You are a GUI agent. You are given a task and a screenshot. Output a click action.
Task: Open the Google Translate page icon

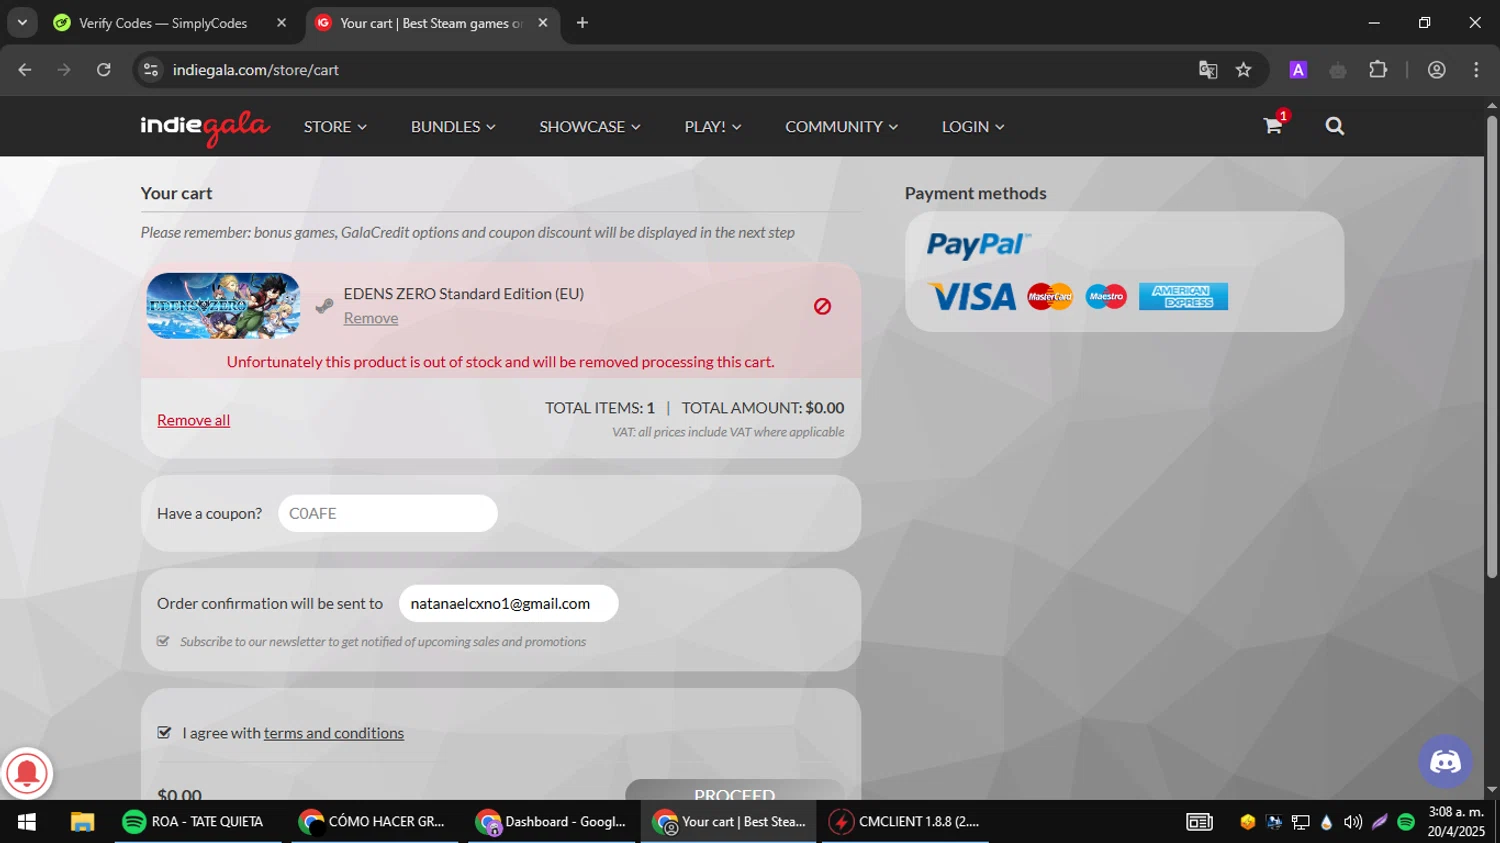(x=1208, y=70)
